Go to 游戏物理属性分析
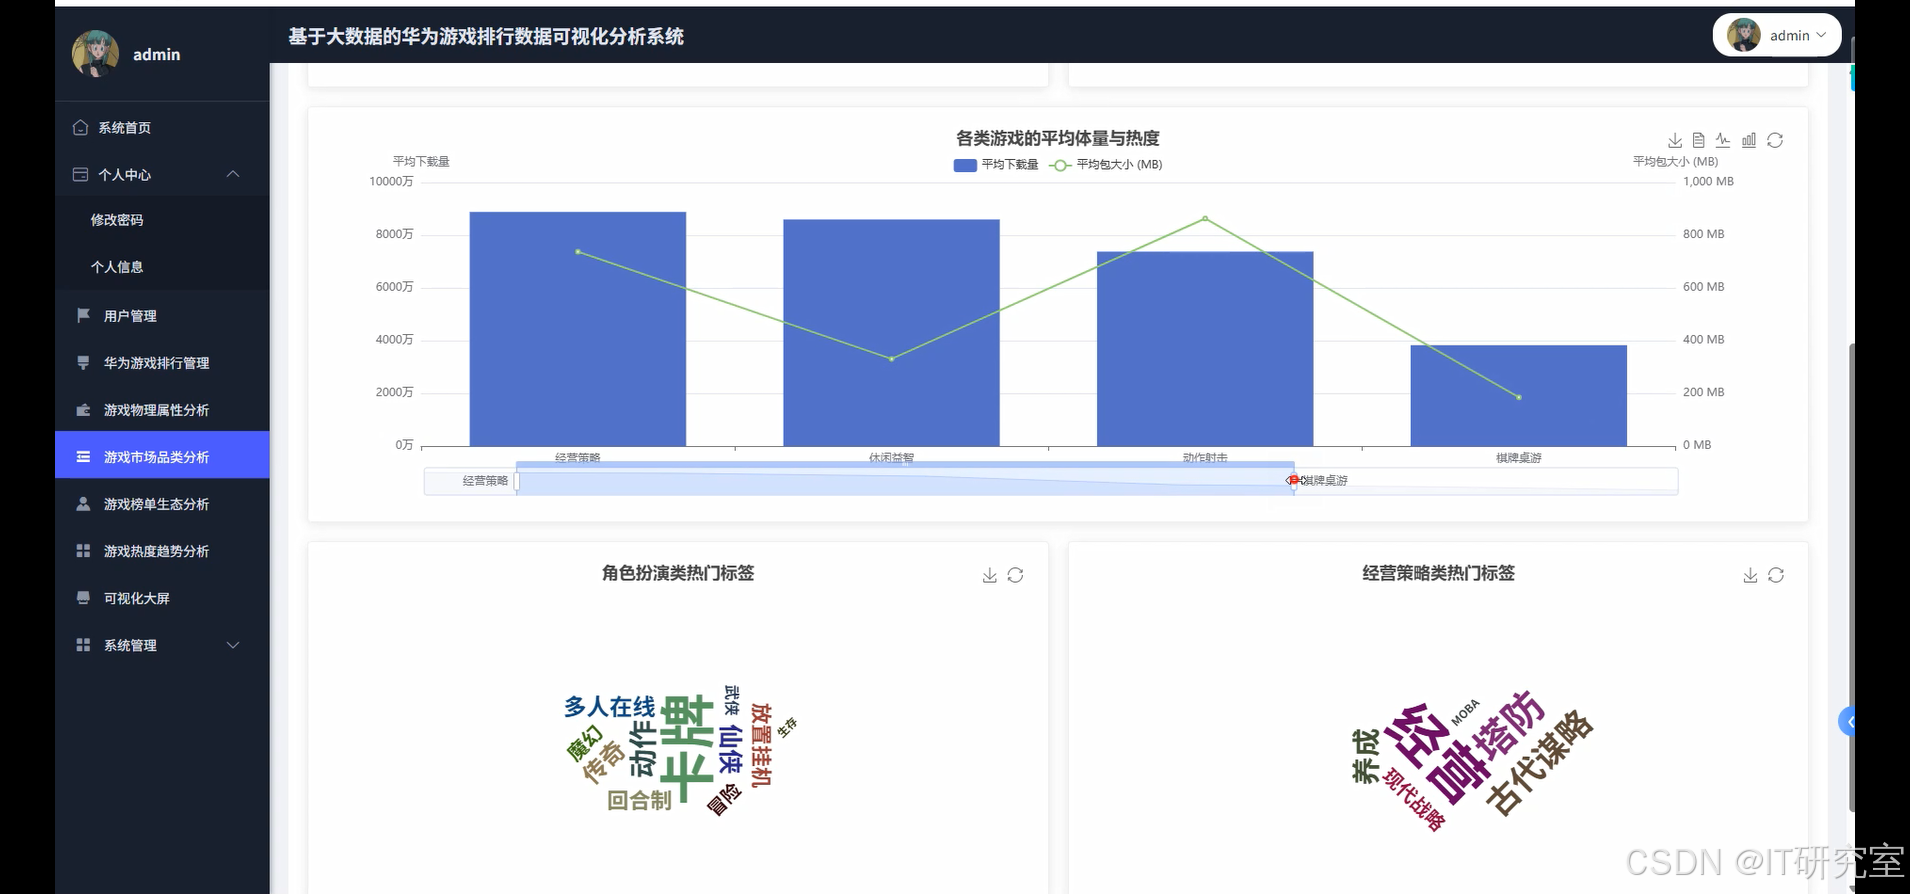 162,410
